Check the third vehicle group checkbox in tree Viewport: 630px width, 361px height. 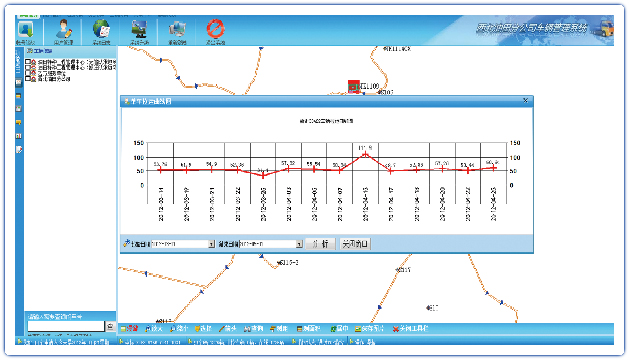click(28, 73)
